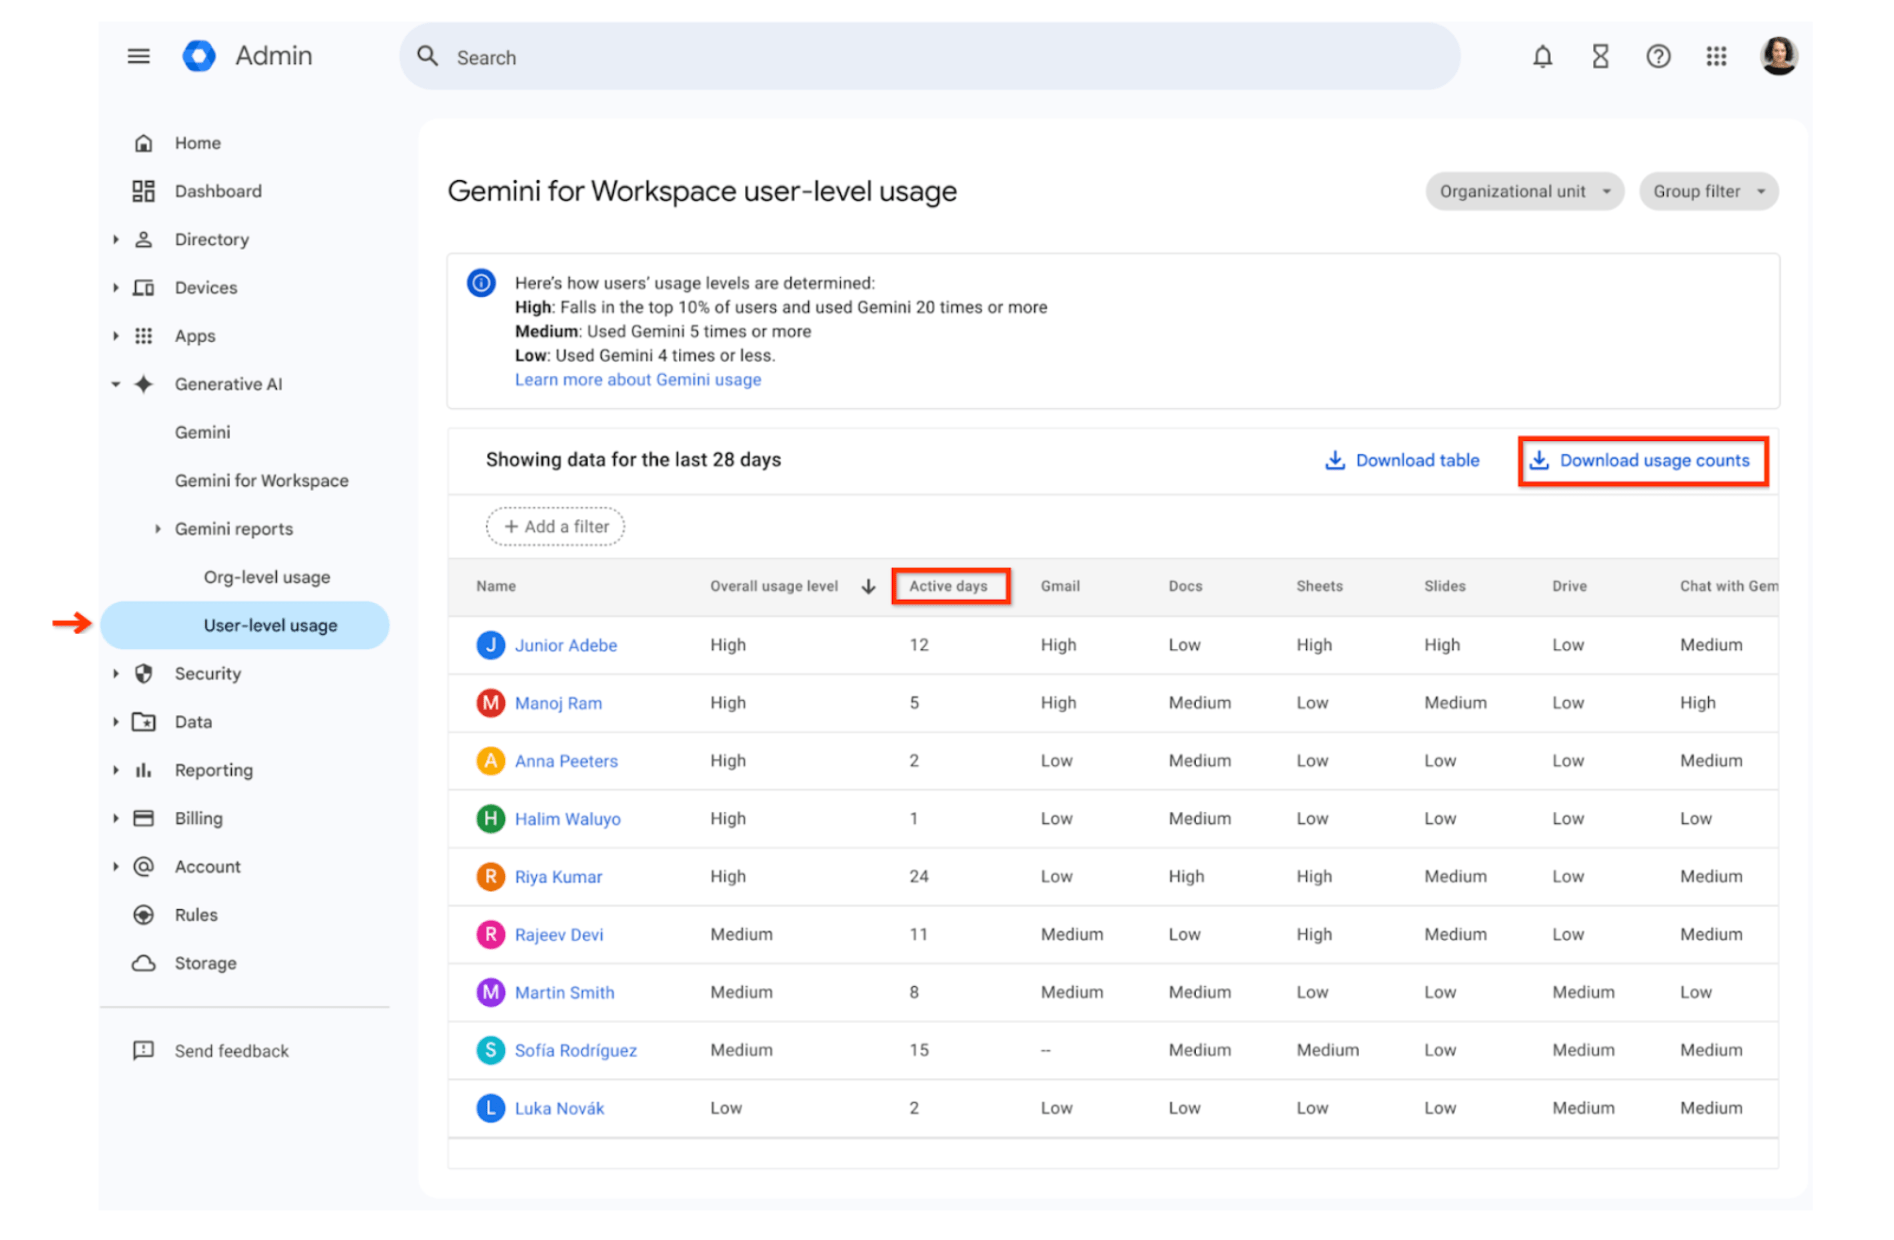
Task: Click in the Search field
Action: 929,57
